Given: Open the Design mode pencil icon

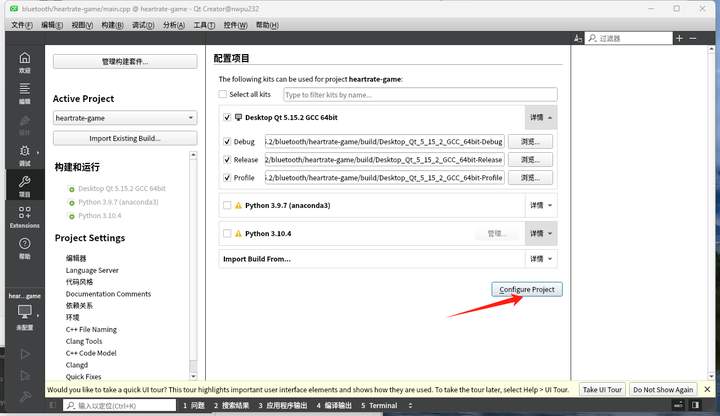Looking at the screenshot, I should (24, 121).
